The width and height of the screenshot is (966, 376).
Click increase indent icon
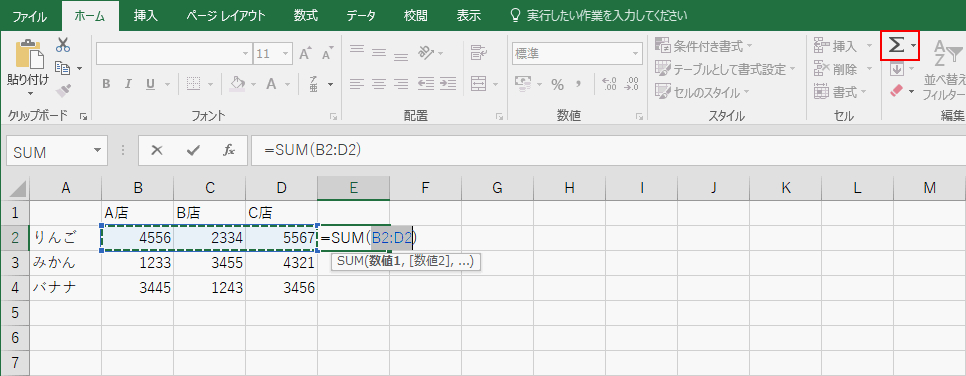(448, 84)
